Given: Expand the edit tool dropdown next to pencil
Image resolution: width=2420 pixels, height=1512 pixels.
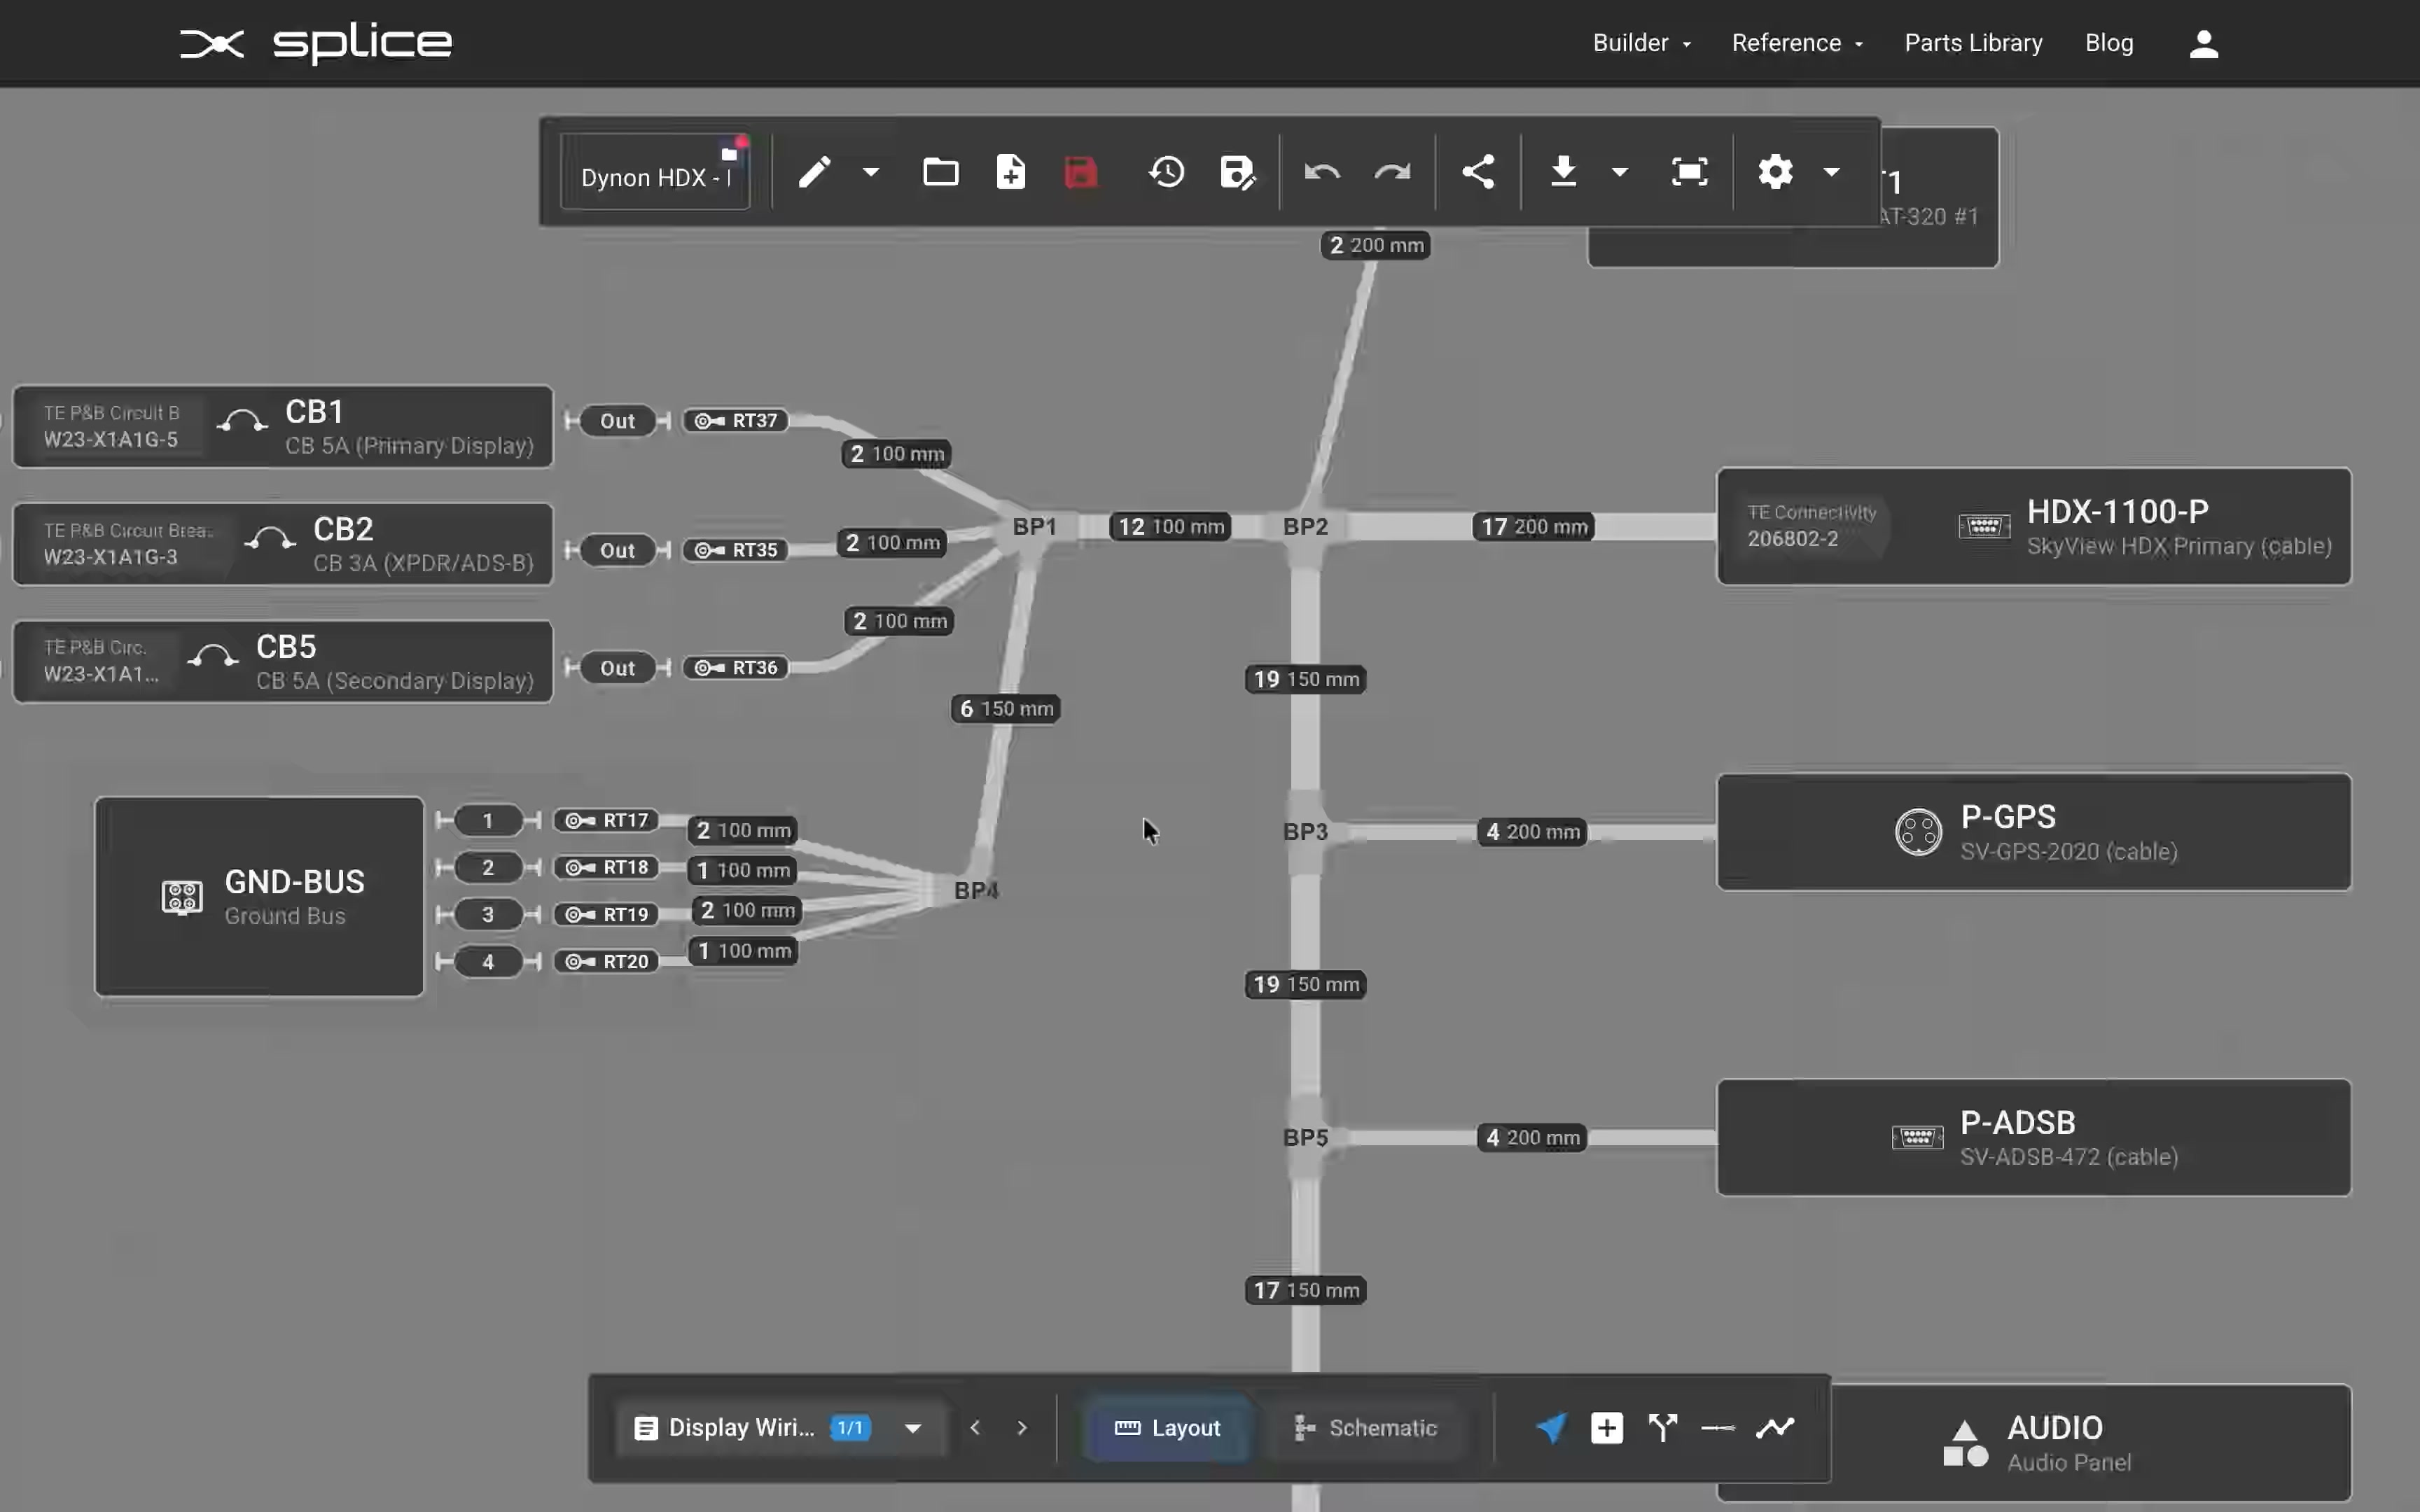Looking at the screenshot, I should (x=868, y=171).
